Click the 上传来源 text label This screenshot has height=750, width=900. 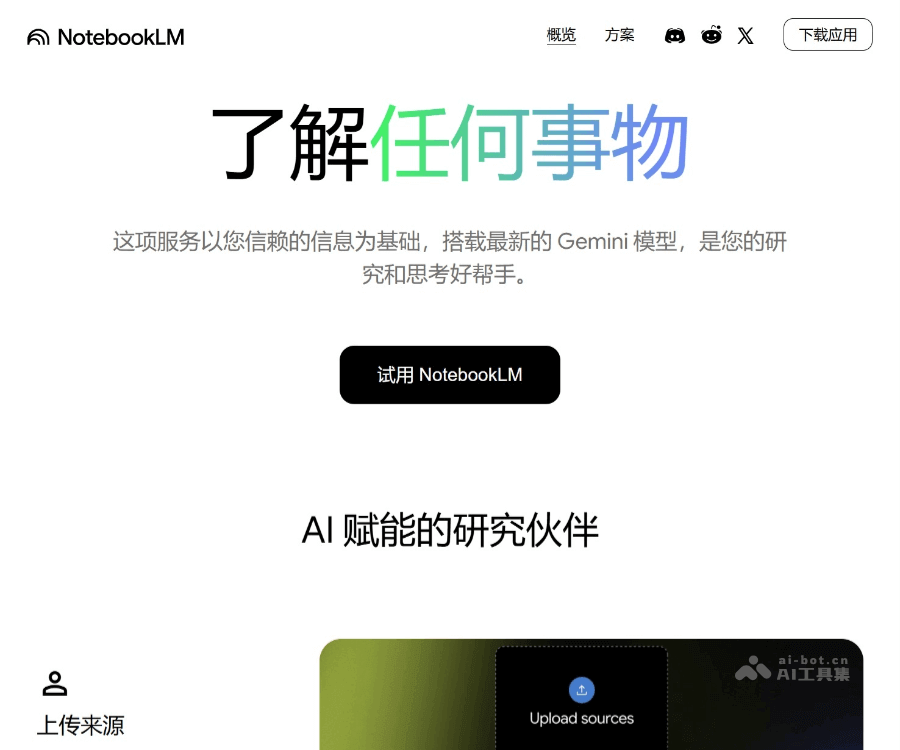click(x=79, y=725)
